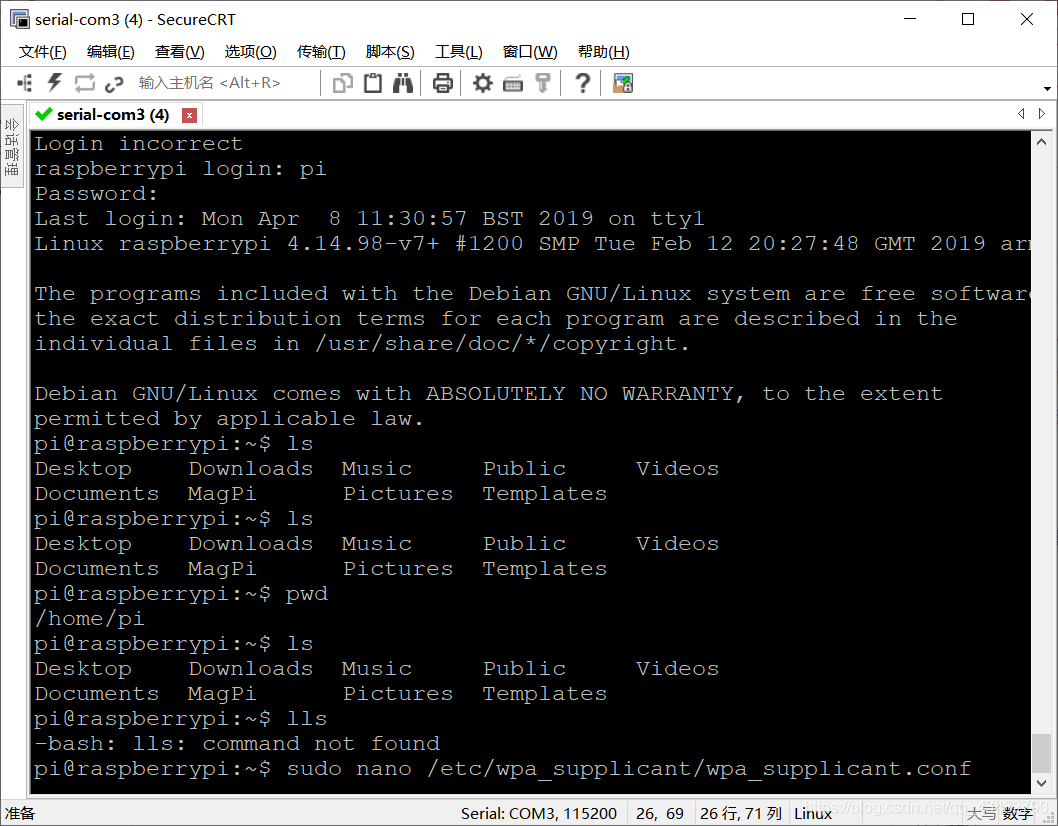Click 'Login incorrect' terminal line
The height and width of the screenshot is (826, 1058).
138,144
